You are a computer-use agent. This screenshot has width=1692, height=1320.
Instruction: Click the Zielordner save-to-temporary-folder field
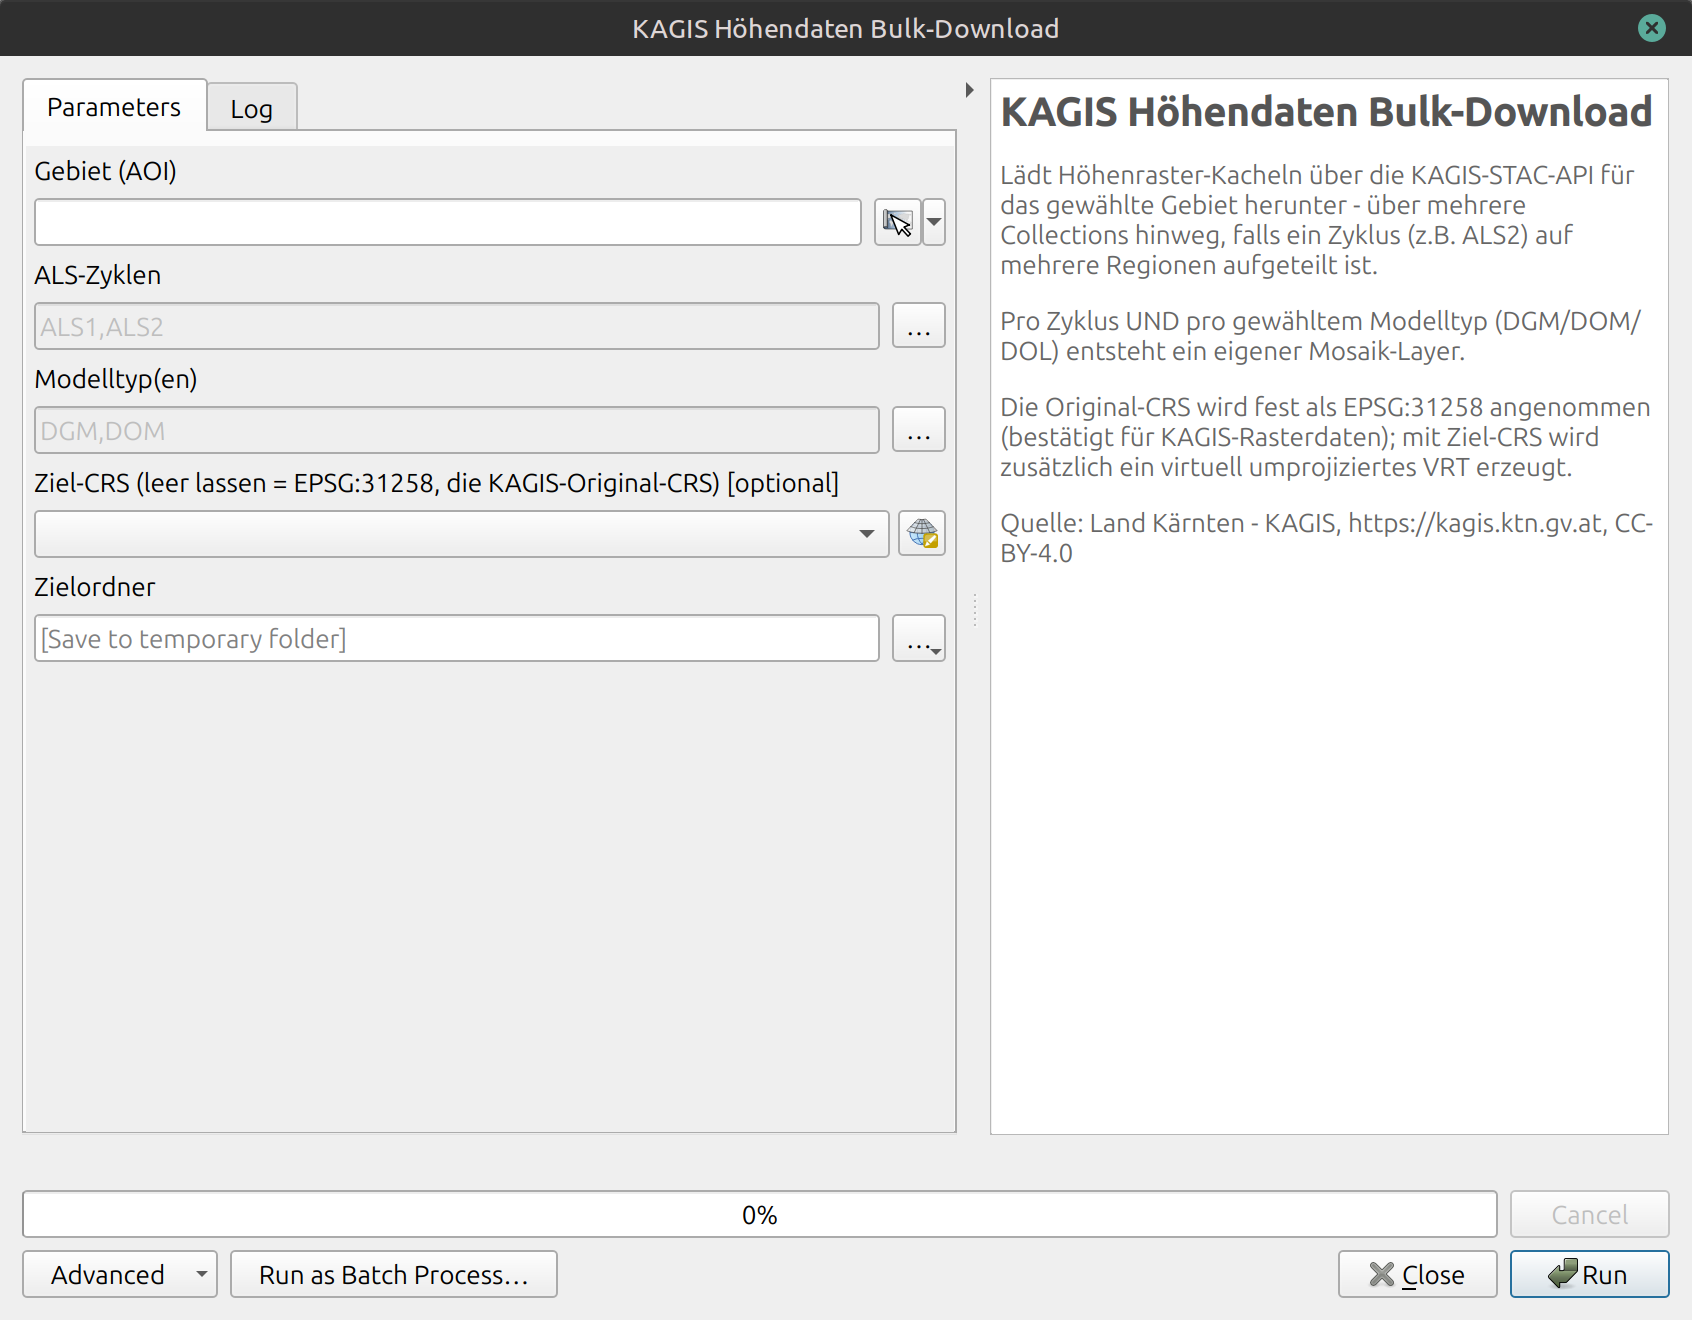[x=457, y=638]
